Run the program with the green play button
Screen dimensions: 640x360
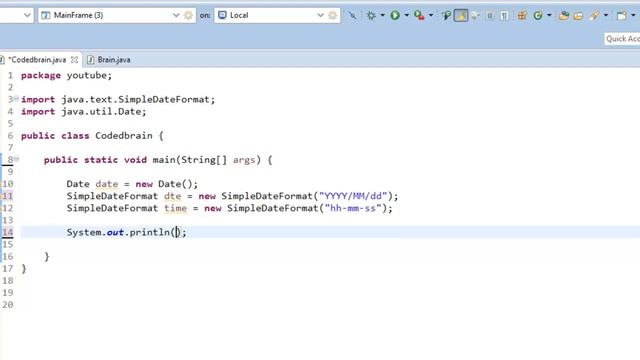click(x=395, y=16)
